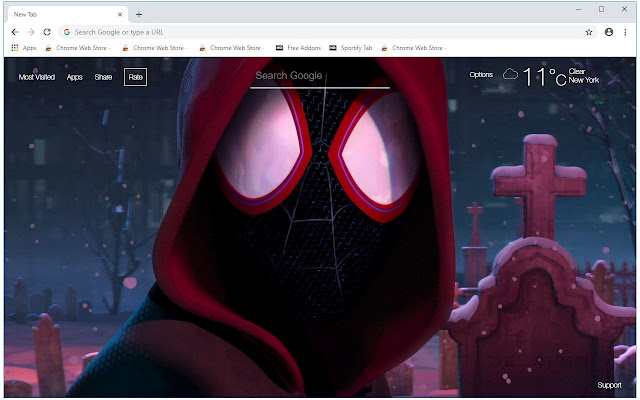Click the Clear weather condition text
640x400 pixels.
point(577,71)
